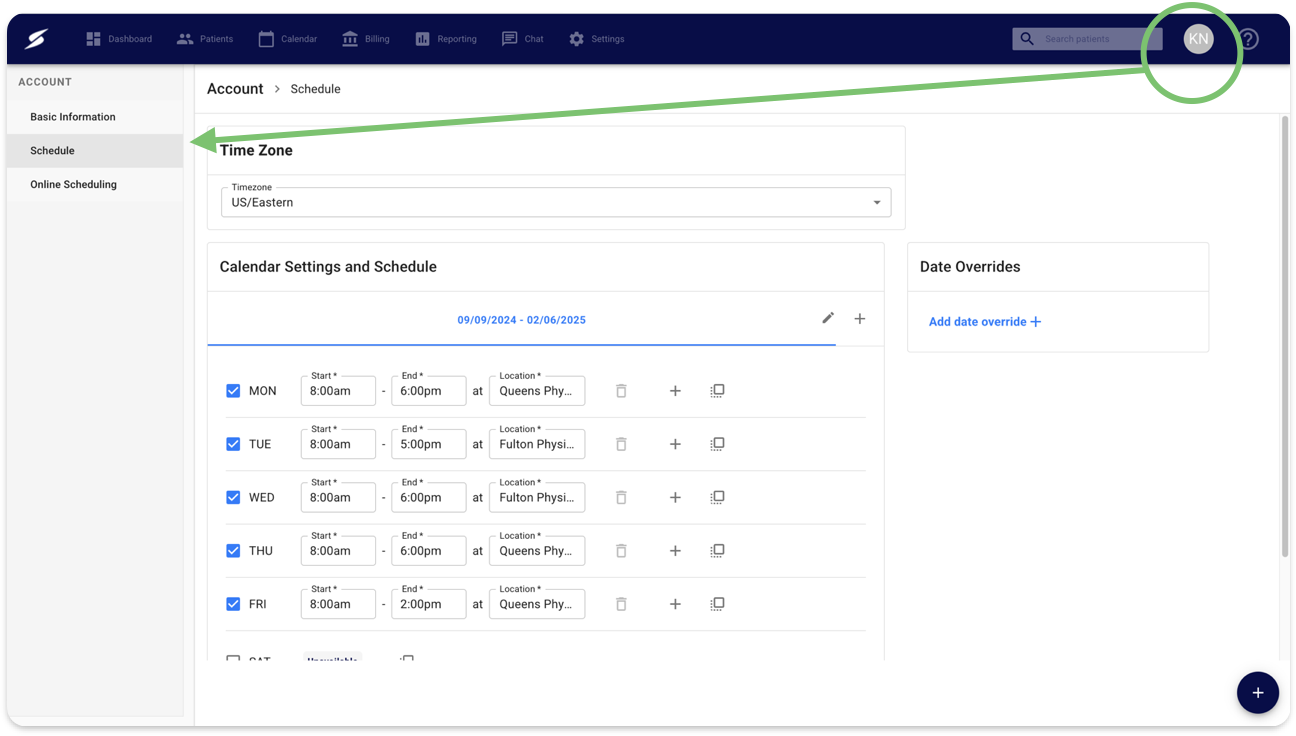Open Wednesday End time 6:00pm field
The height and width of the screenshot is (736, 1296).
click(428, 497)
